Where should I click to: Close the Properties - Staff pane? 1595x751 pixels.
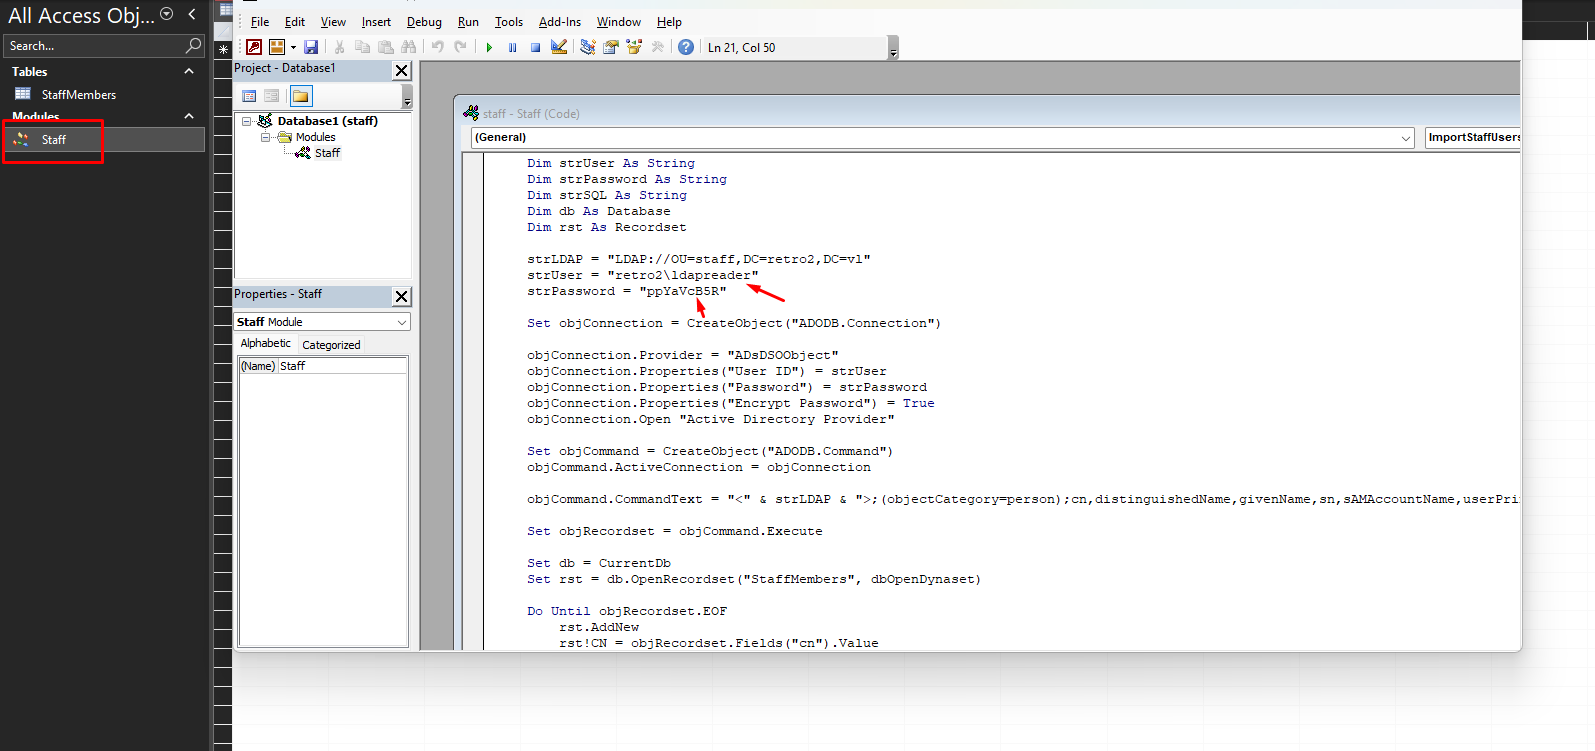pos(401,296)
